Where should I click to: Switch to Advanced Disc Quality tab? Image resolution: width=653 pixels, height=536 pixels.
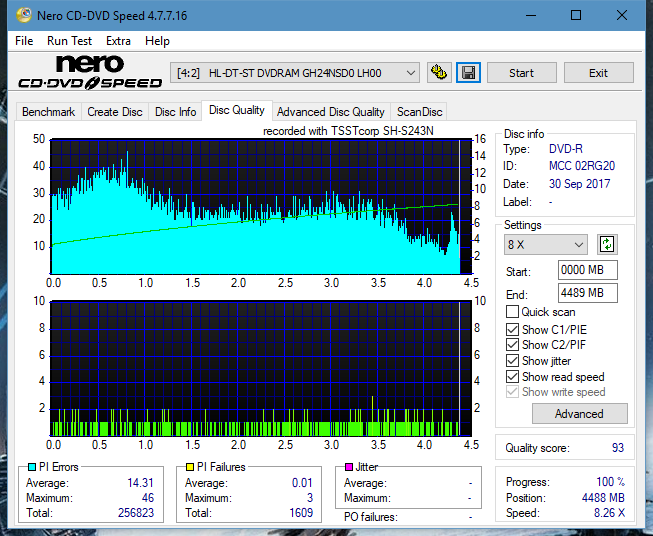pos(331,112)
